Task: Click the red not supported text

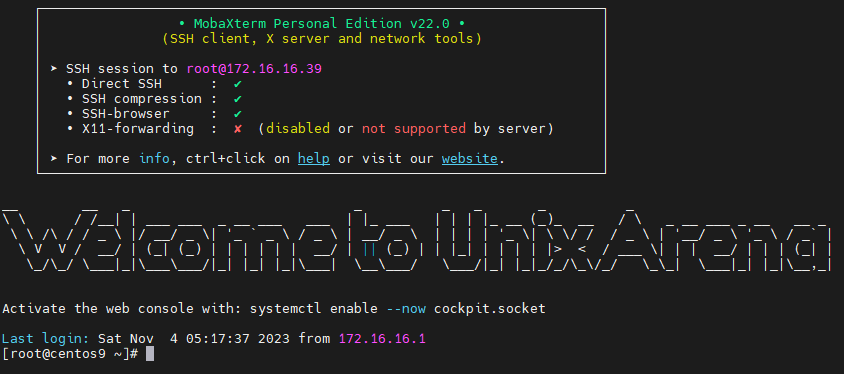Action: pos(413,129)
